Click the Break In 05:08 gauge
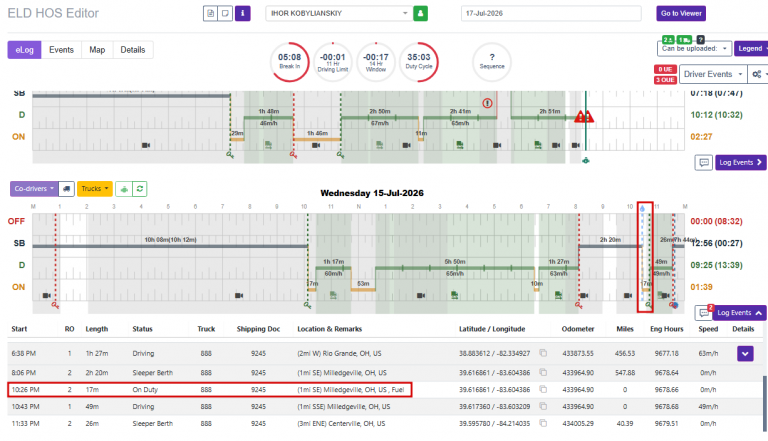The image size is (768, 441). (x=289, y=62)
